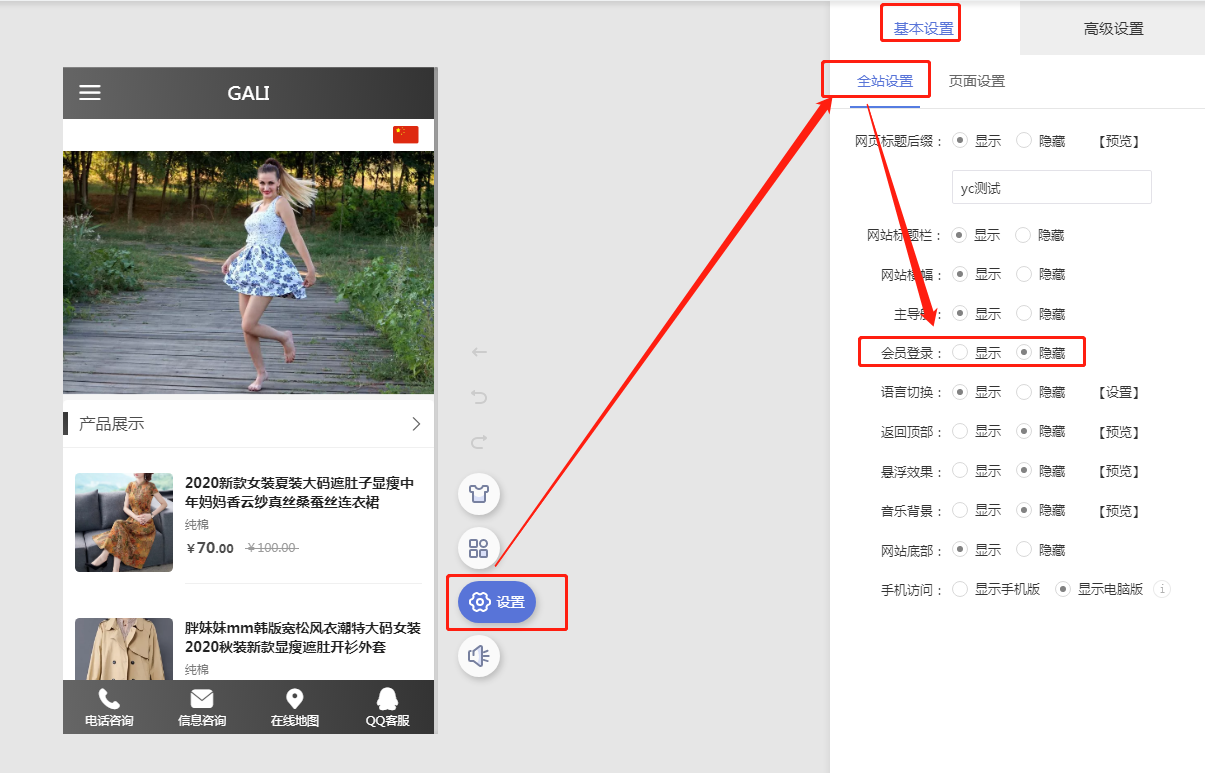Select 隐藏 for 网站标题栏
Screen dimensions: 1205x773
1023,235
